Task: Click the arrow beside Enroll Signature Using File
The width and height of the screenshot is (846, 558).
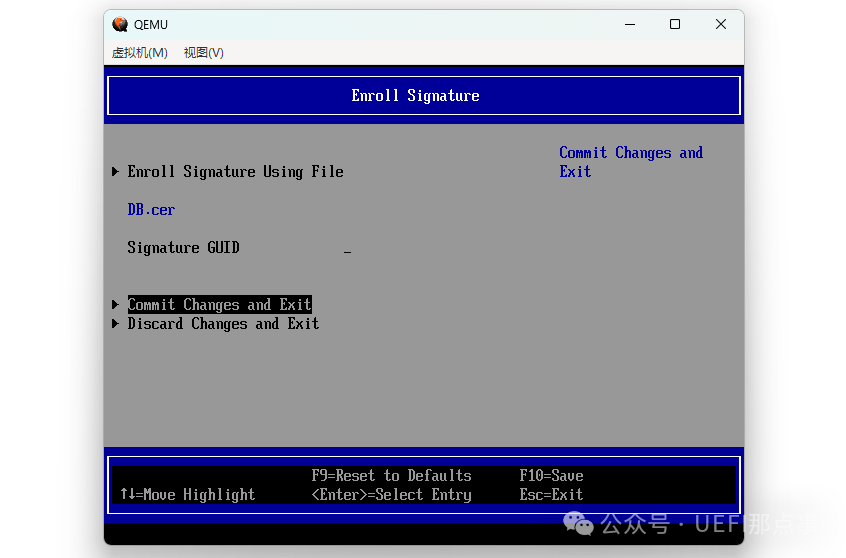Action: tap(116, 172)
